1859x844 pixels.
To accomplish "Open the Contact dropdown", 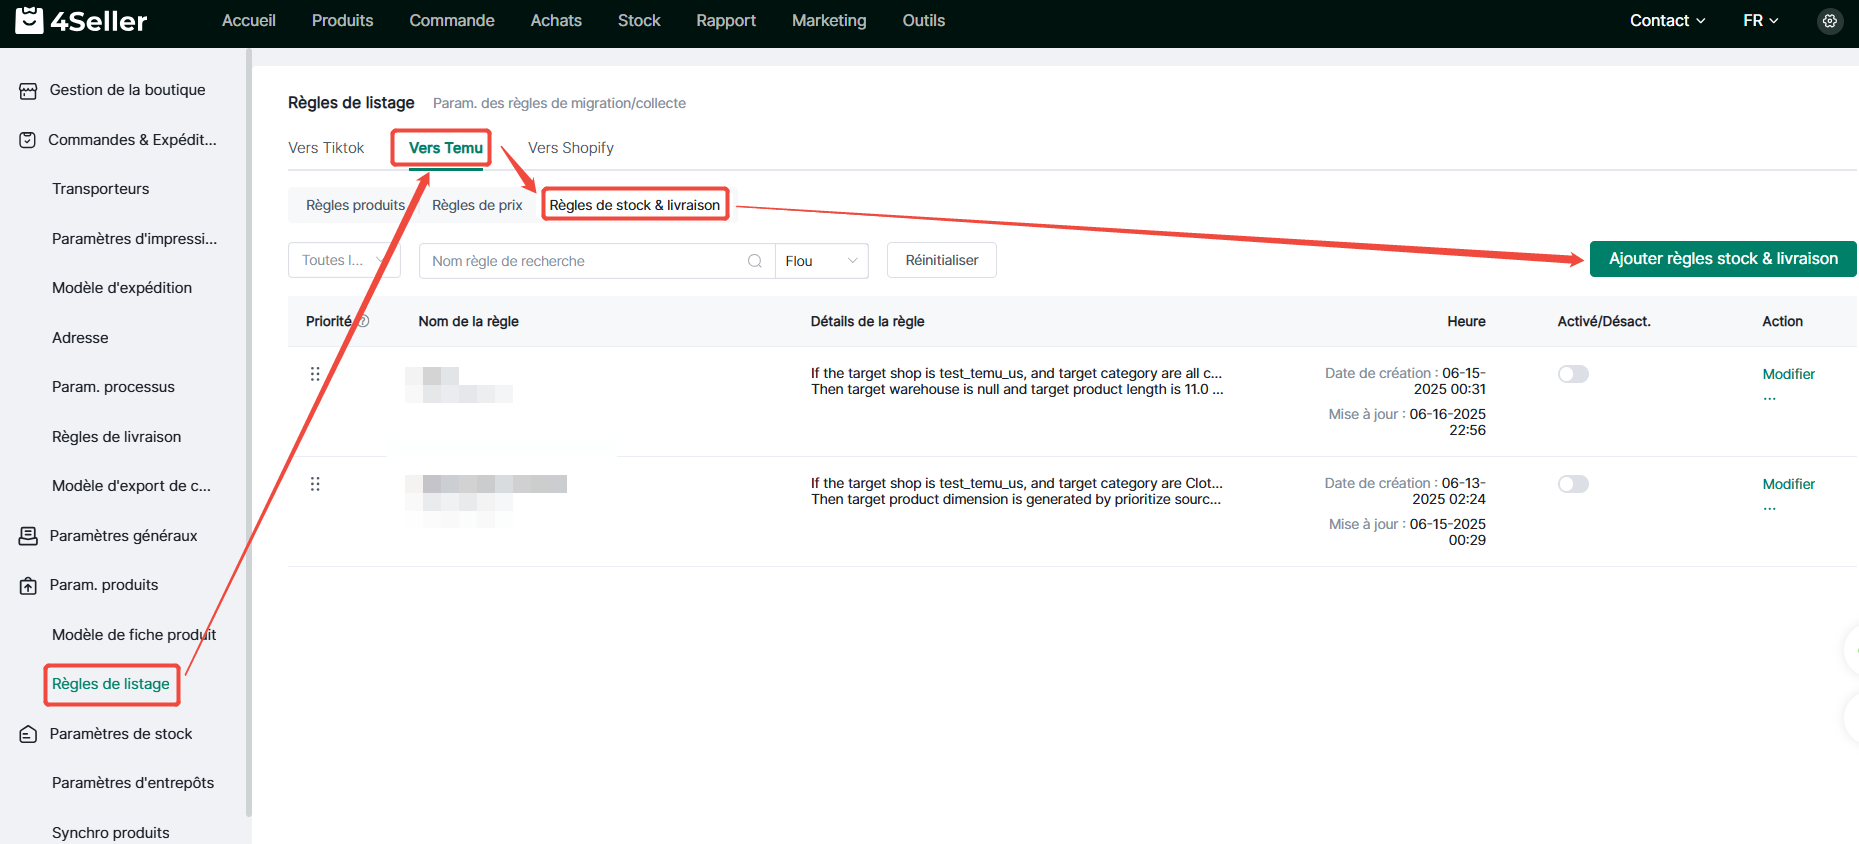I will pyautogui.click(x=1667, y=21).
